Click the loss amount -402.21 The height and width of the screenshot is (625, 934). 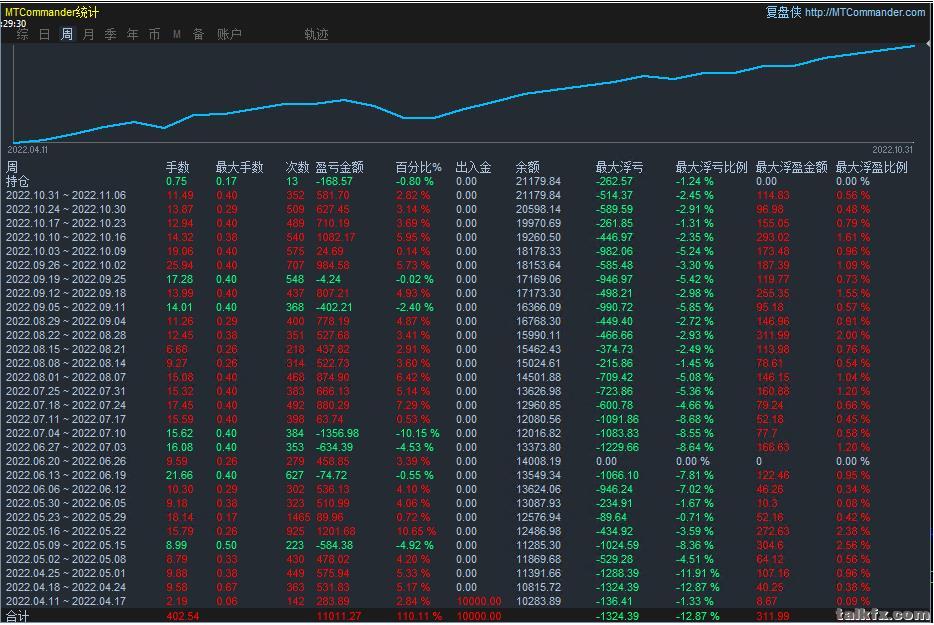[334, 307]
